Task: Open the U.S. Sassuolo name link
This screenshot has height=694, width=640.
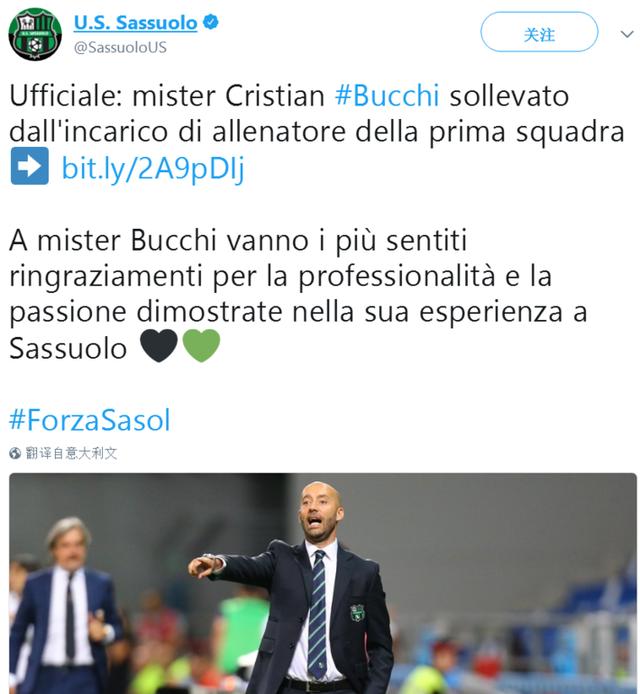Action: pyautogui.click(x=135, y=22)
